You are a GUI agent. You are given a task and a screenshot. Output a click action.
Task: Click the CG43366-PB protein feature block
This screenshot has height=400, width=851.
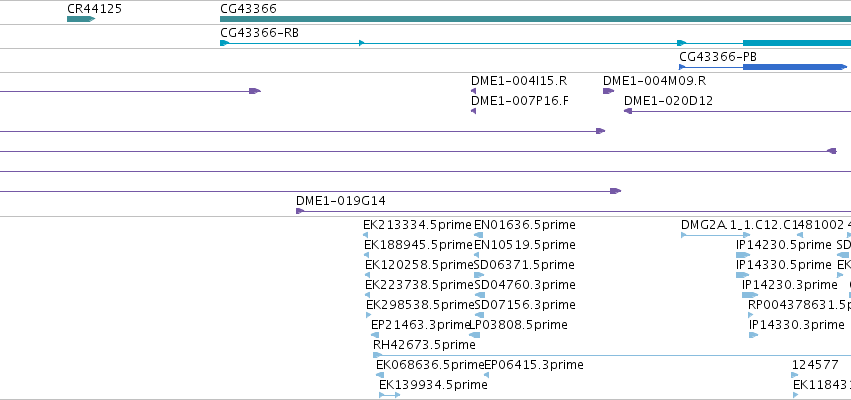[795, 67]
